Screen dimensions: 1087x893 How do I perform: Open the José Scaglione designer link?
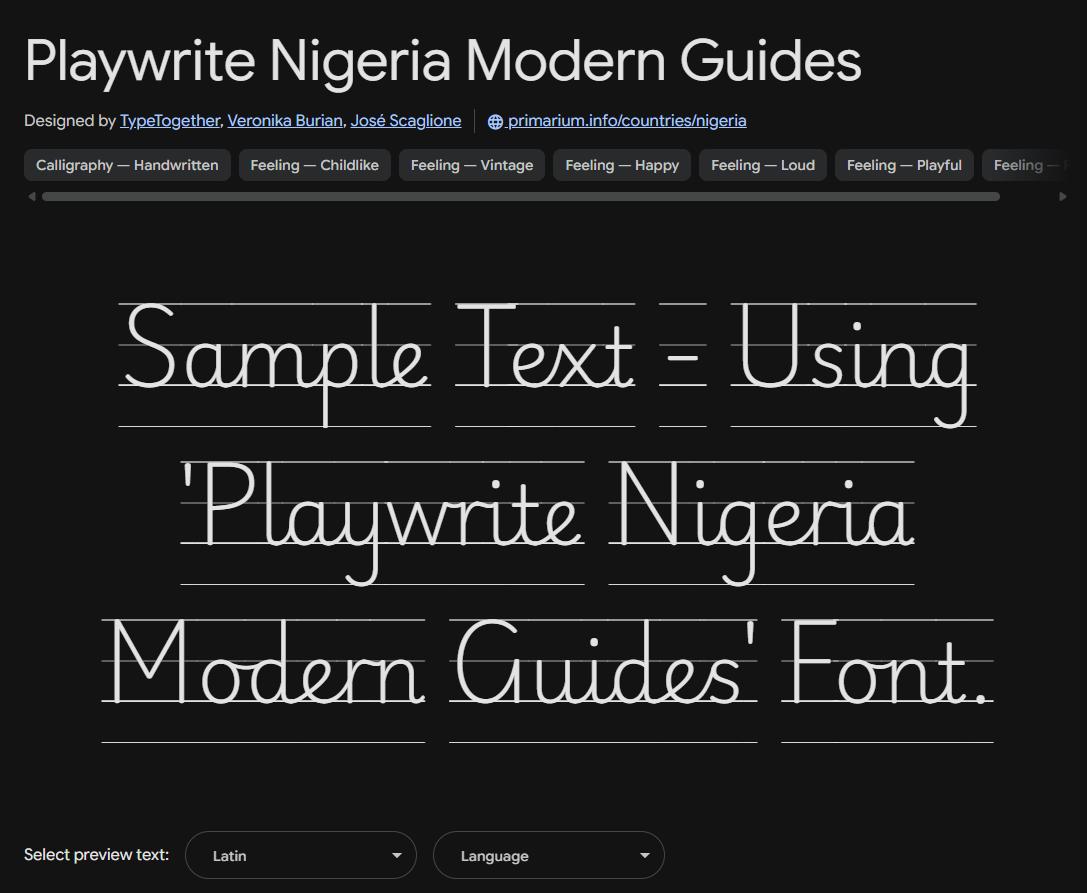tap(406, 121)
